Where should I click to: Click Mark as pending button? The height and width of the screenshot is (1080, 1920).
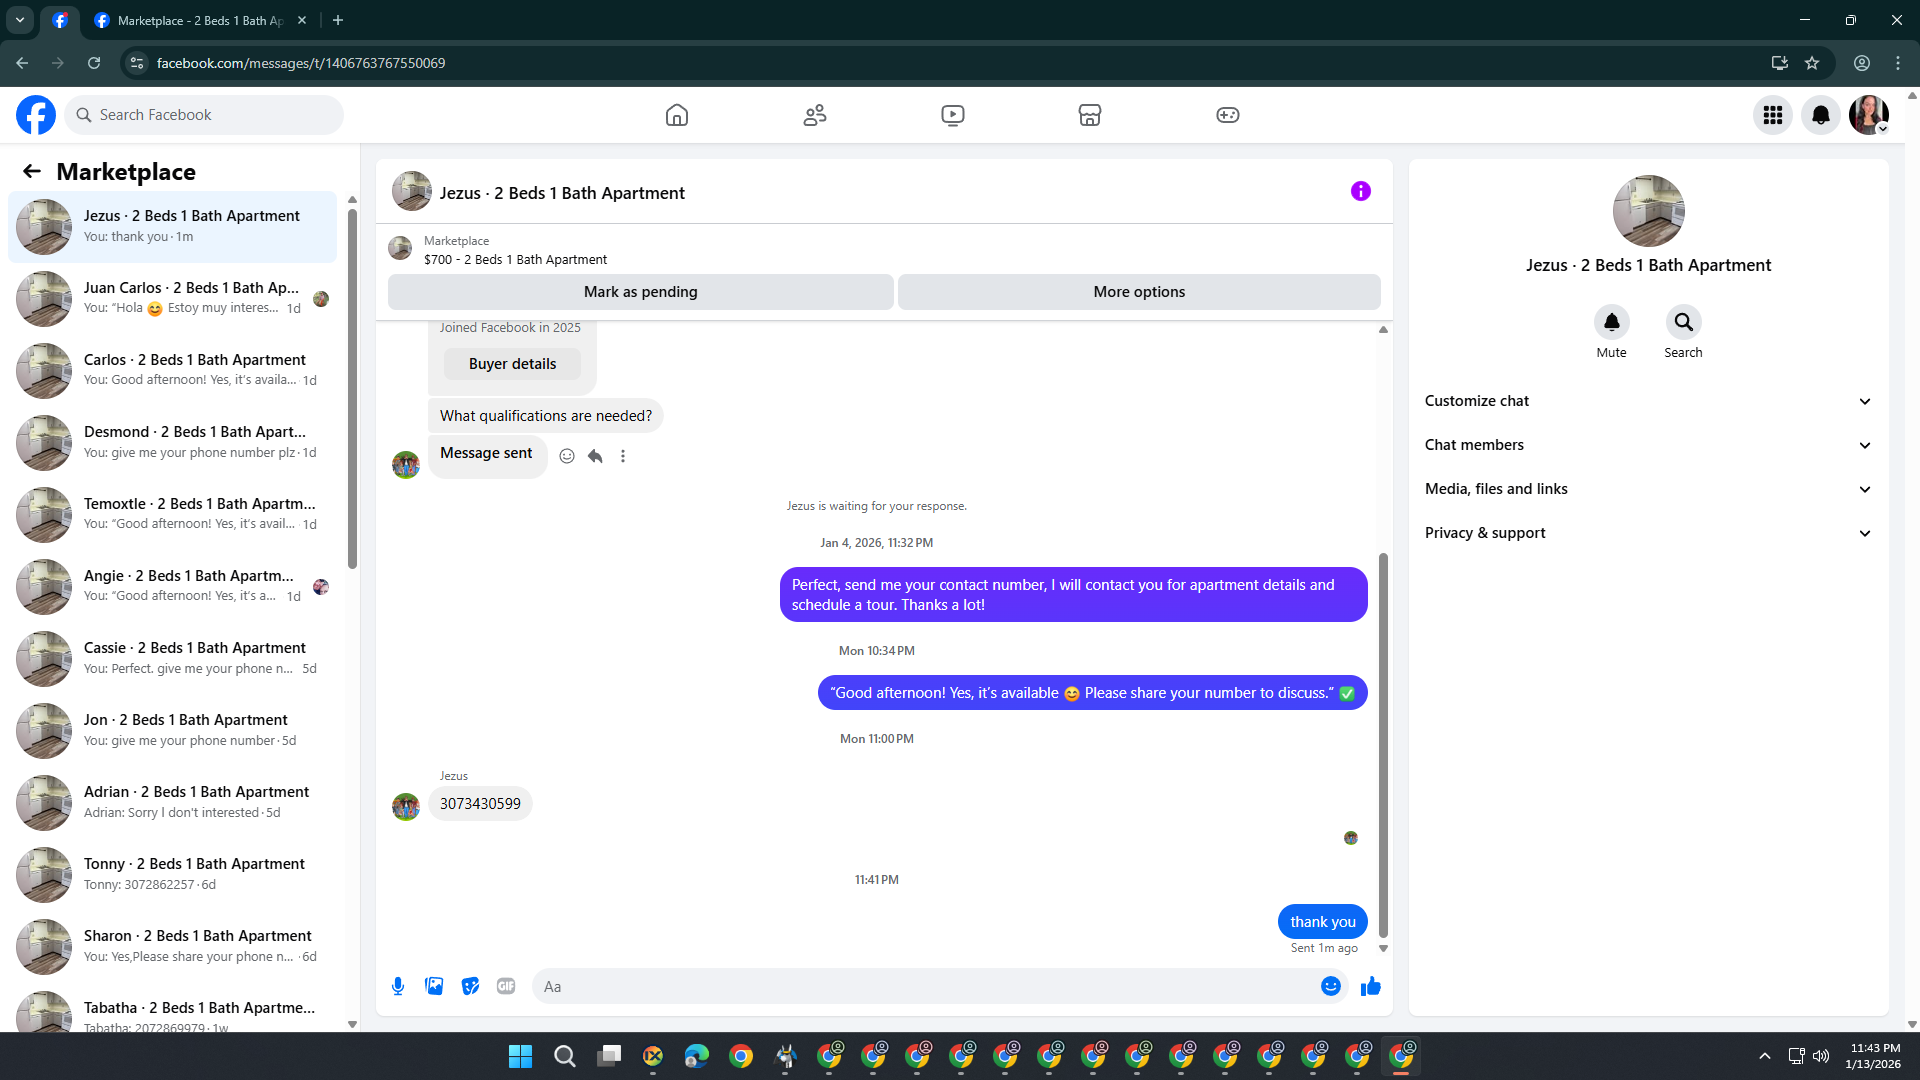tap(640, 292)
